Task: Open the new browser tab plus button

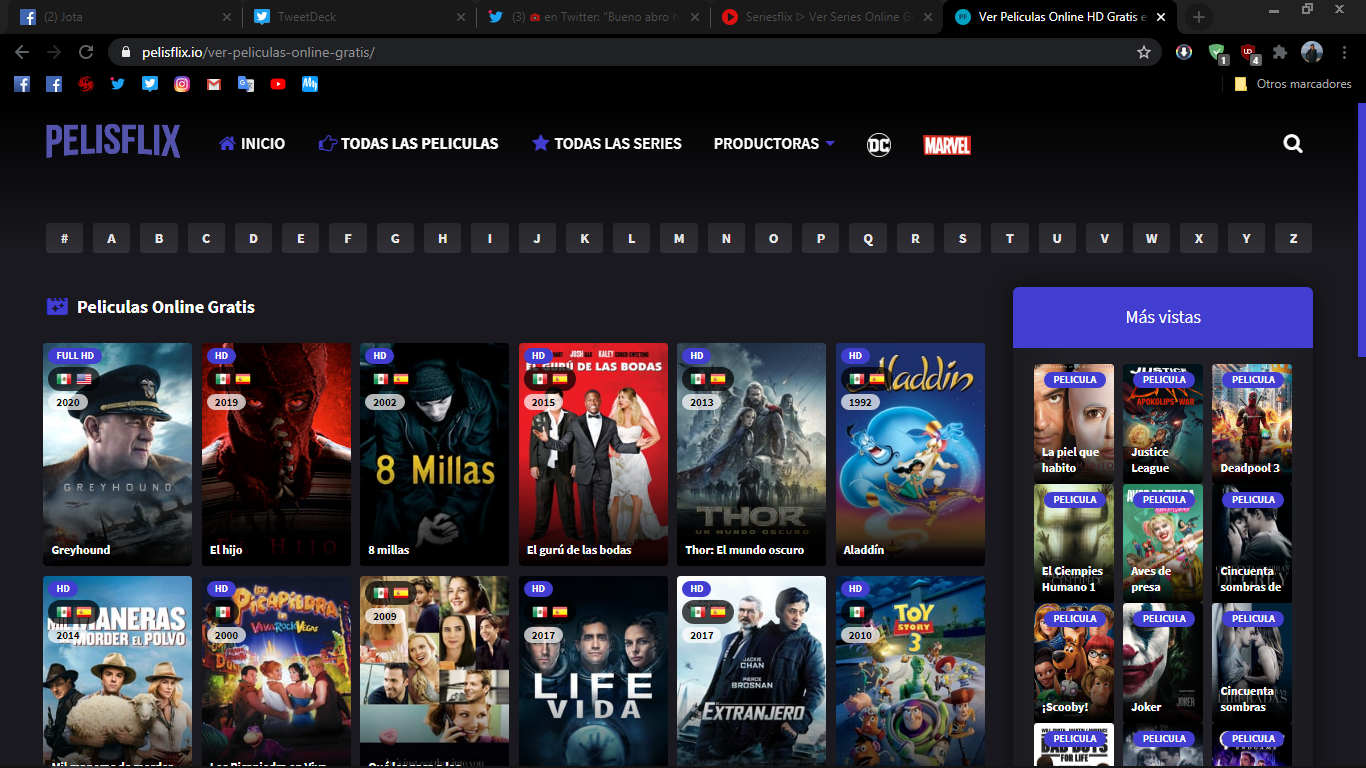Action: pyautogui.click(x=1199, y=17)
